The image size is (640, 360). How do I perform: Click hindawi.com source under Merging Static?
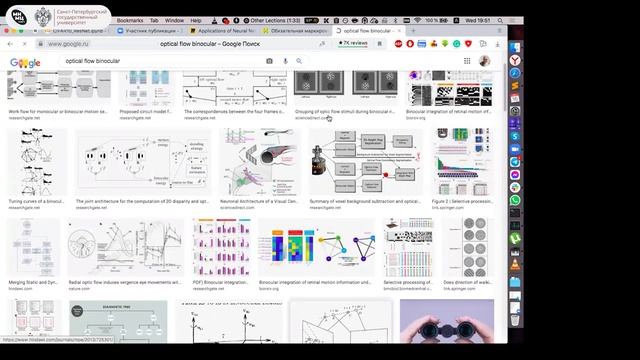20,289
